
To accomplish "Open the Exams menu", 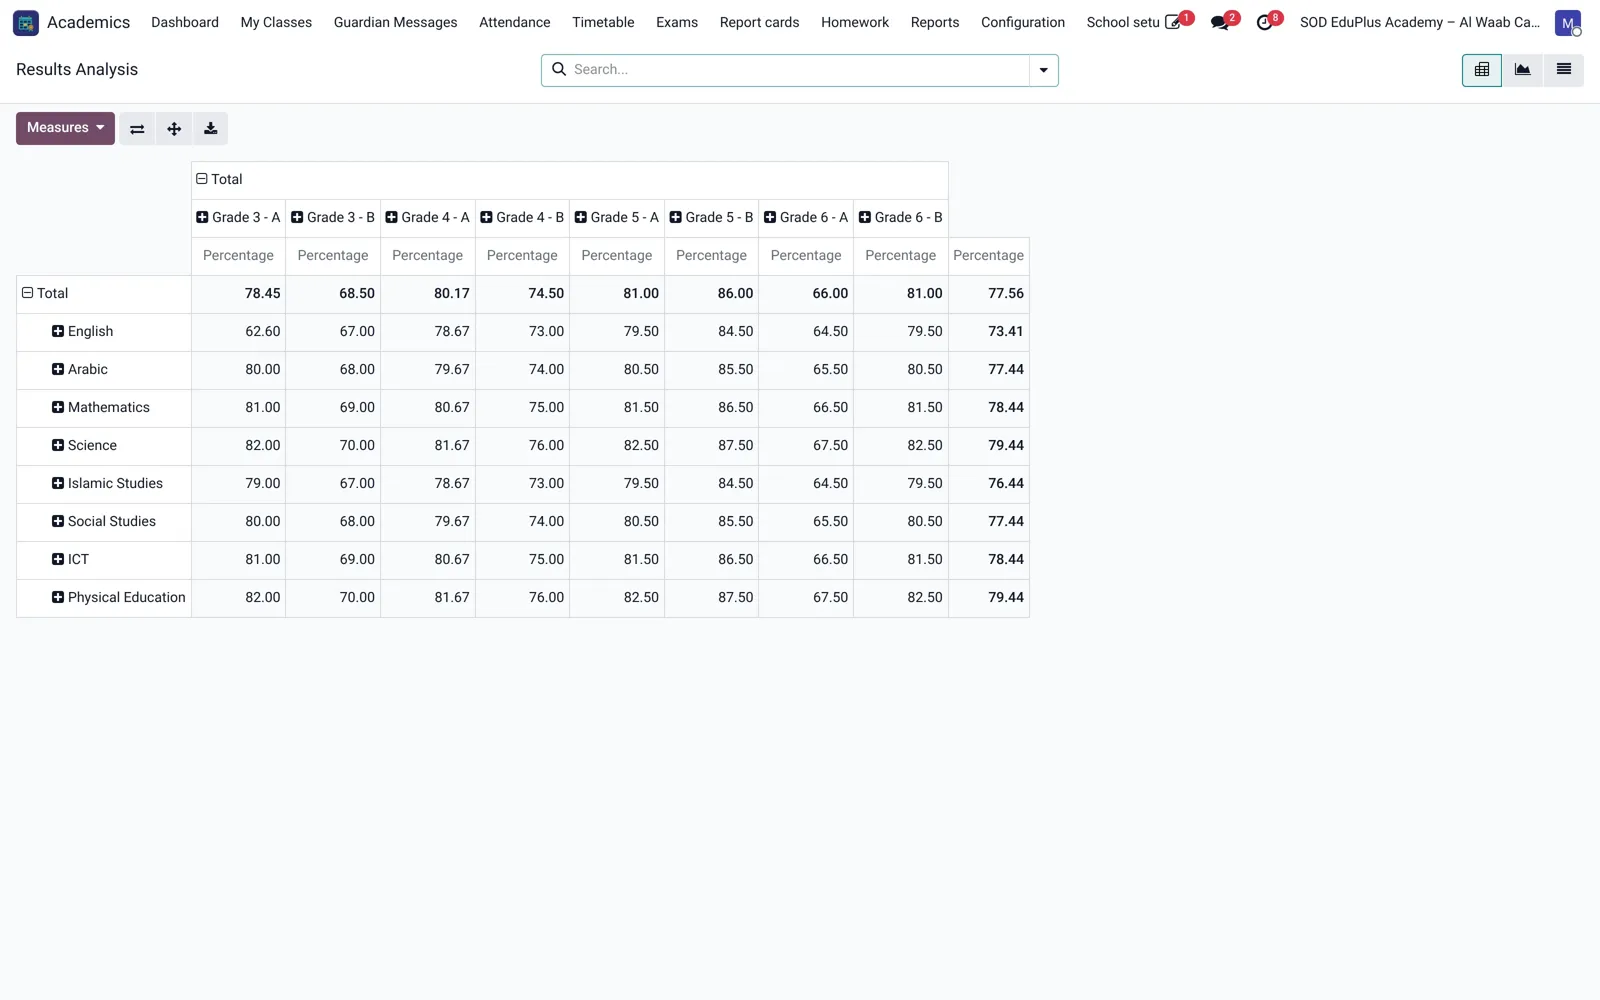I will click(x=677, y=22).
